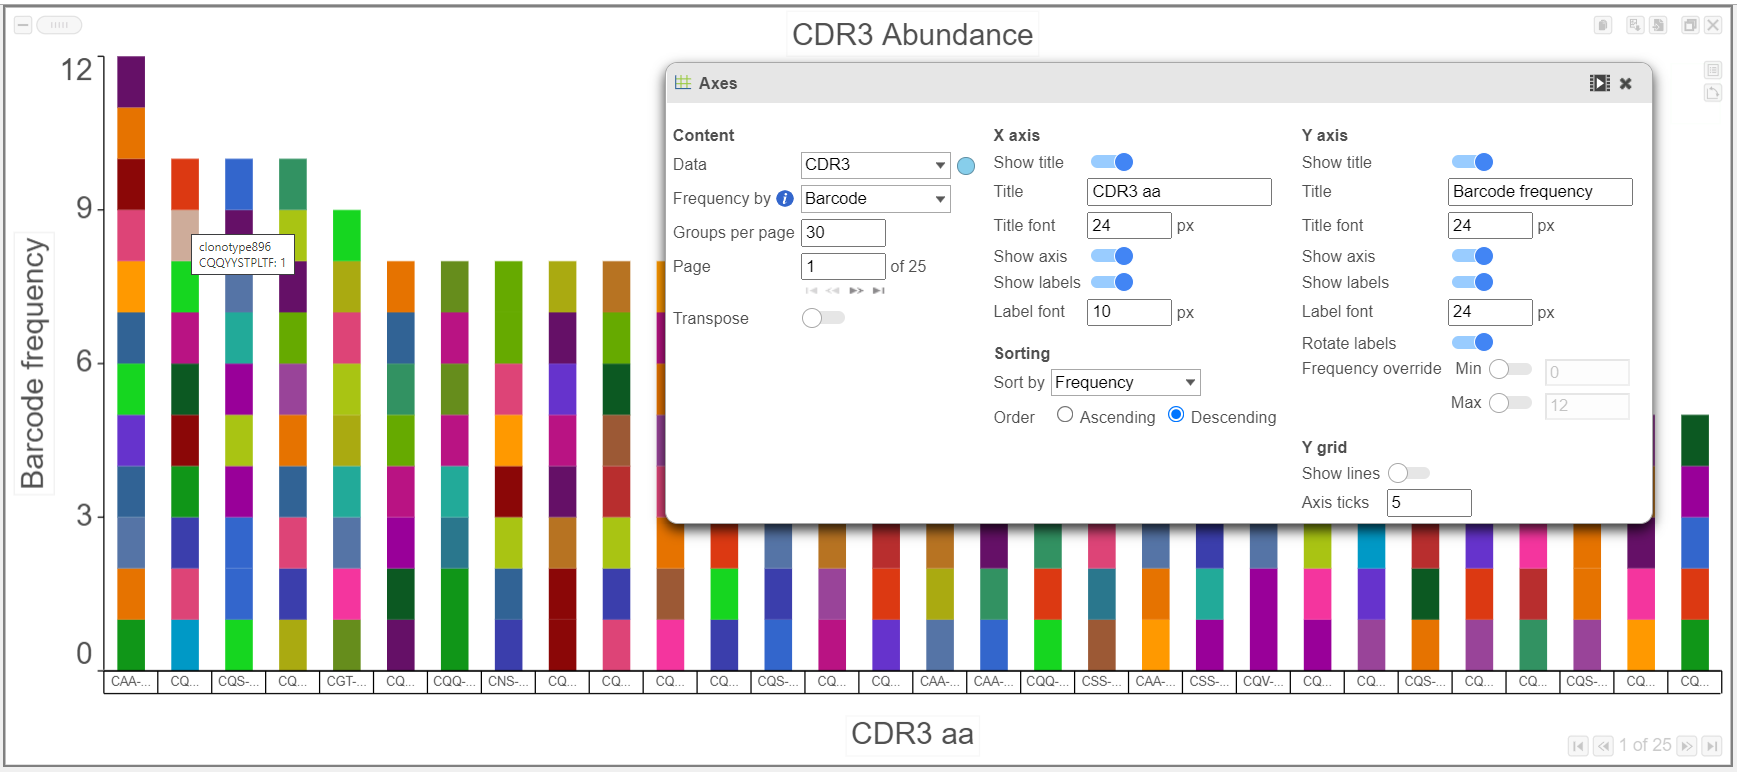Click the CDR3 Abundance chart title
Viewport: 1737px width, 772px height.
coord(912,35)
